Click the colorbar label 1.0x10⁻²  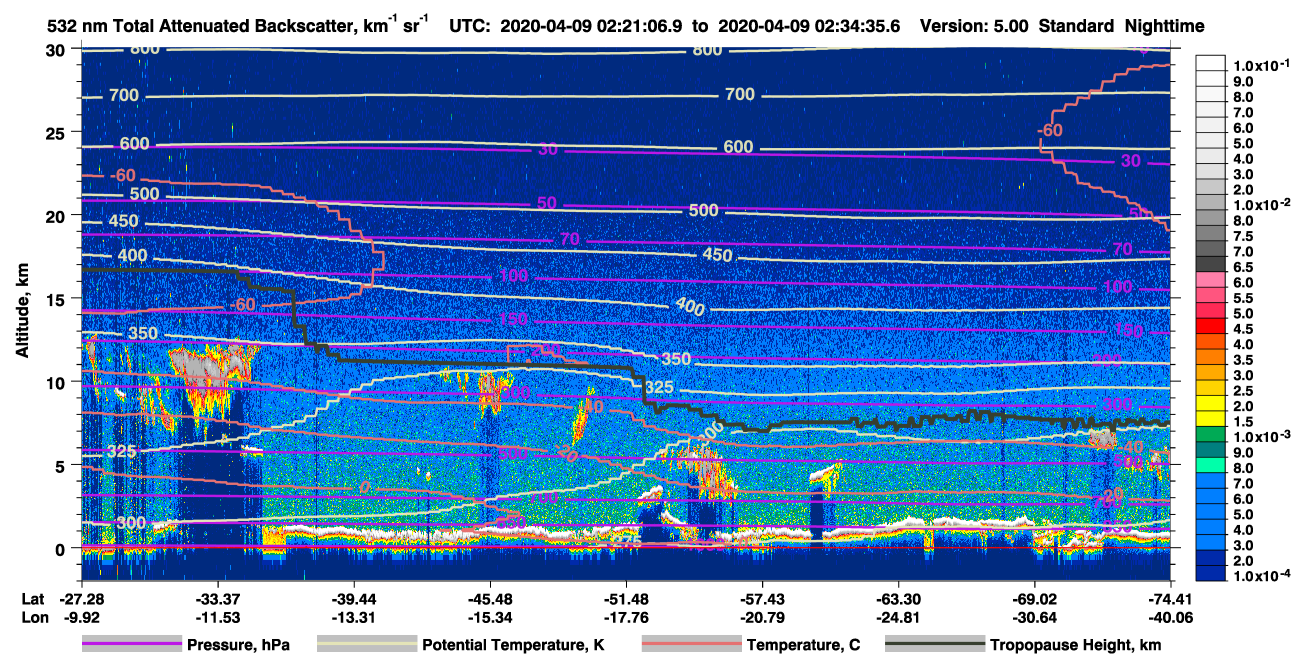1262,204
